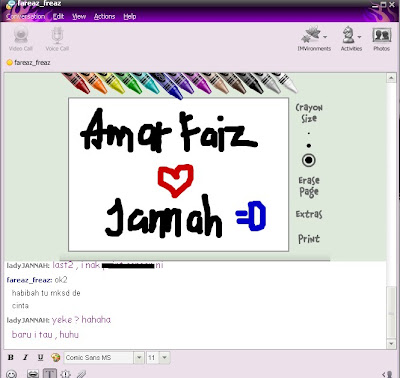Click message "yeke ? hahaha"
The image size is (400, 378).
tap(81, 320)
